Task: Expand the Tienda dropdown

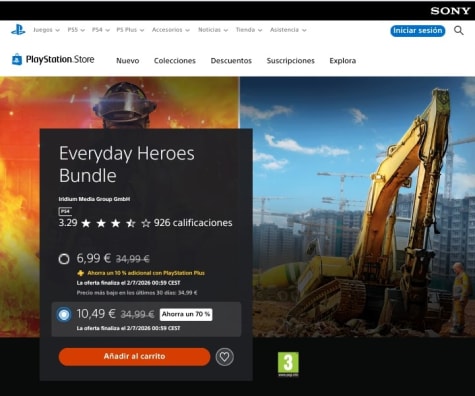Action: click(249, 30)
